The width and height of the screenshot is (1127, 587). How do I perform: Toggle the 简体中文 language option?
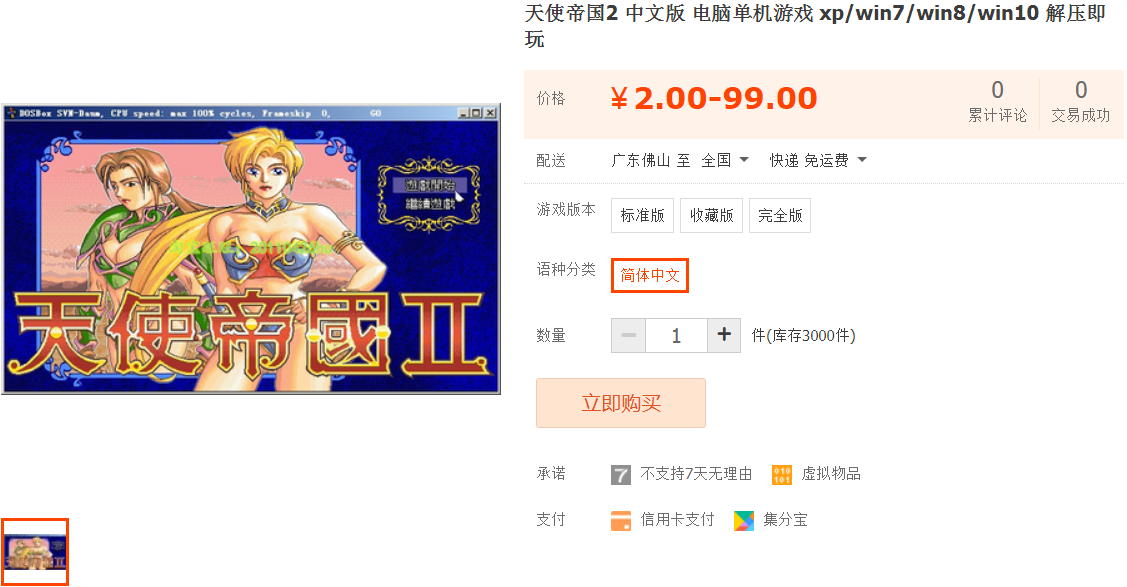tap(650, 275)
